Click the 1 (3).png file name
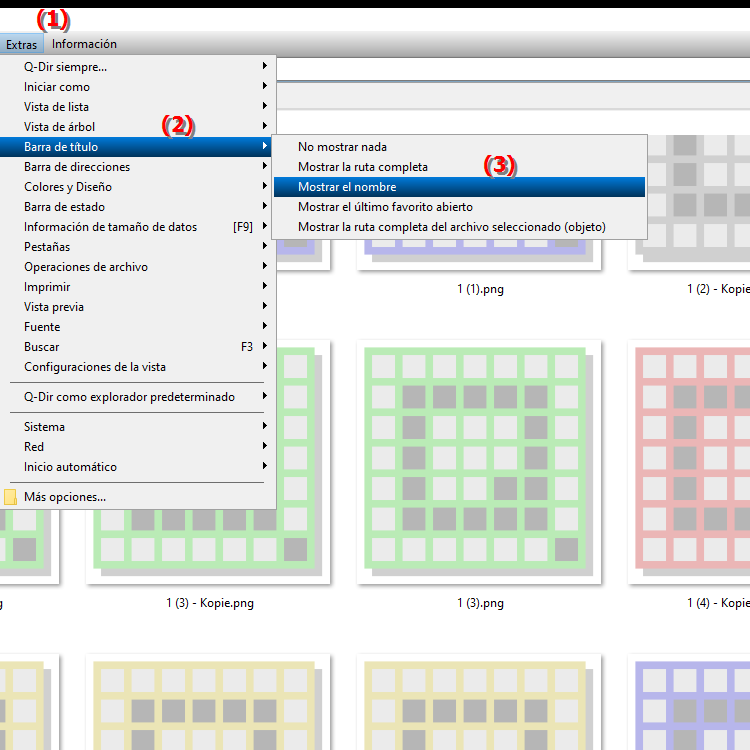Screen dimensions: 750x750 coord(480,603)
